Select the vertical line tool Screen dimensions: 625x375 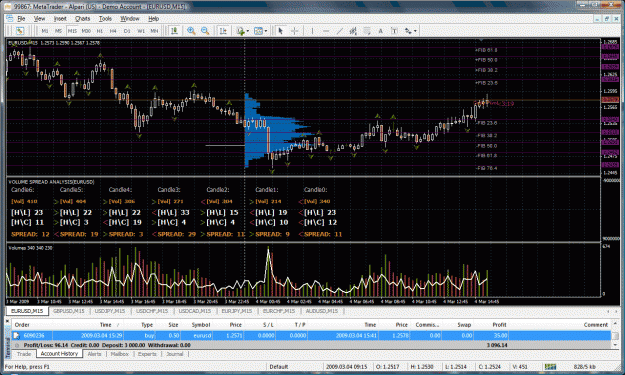(312, 31)
